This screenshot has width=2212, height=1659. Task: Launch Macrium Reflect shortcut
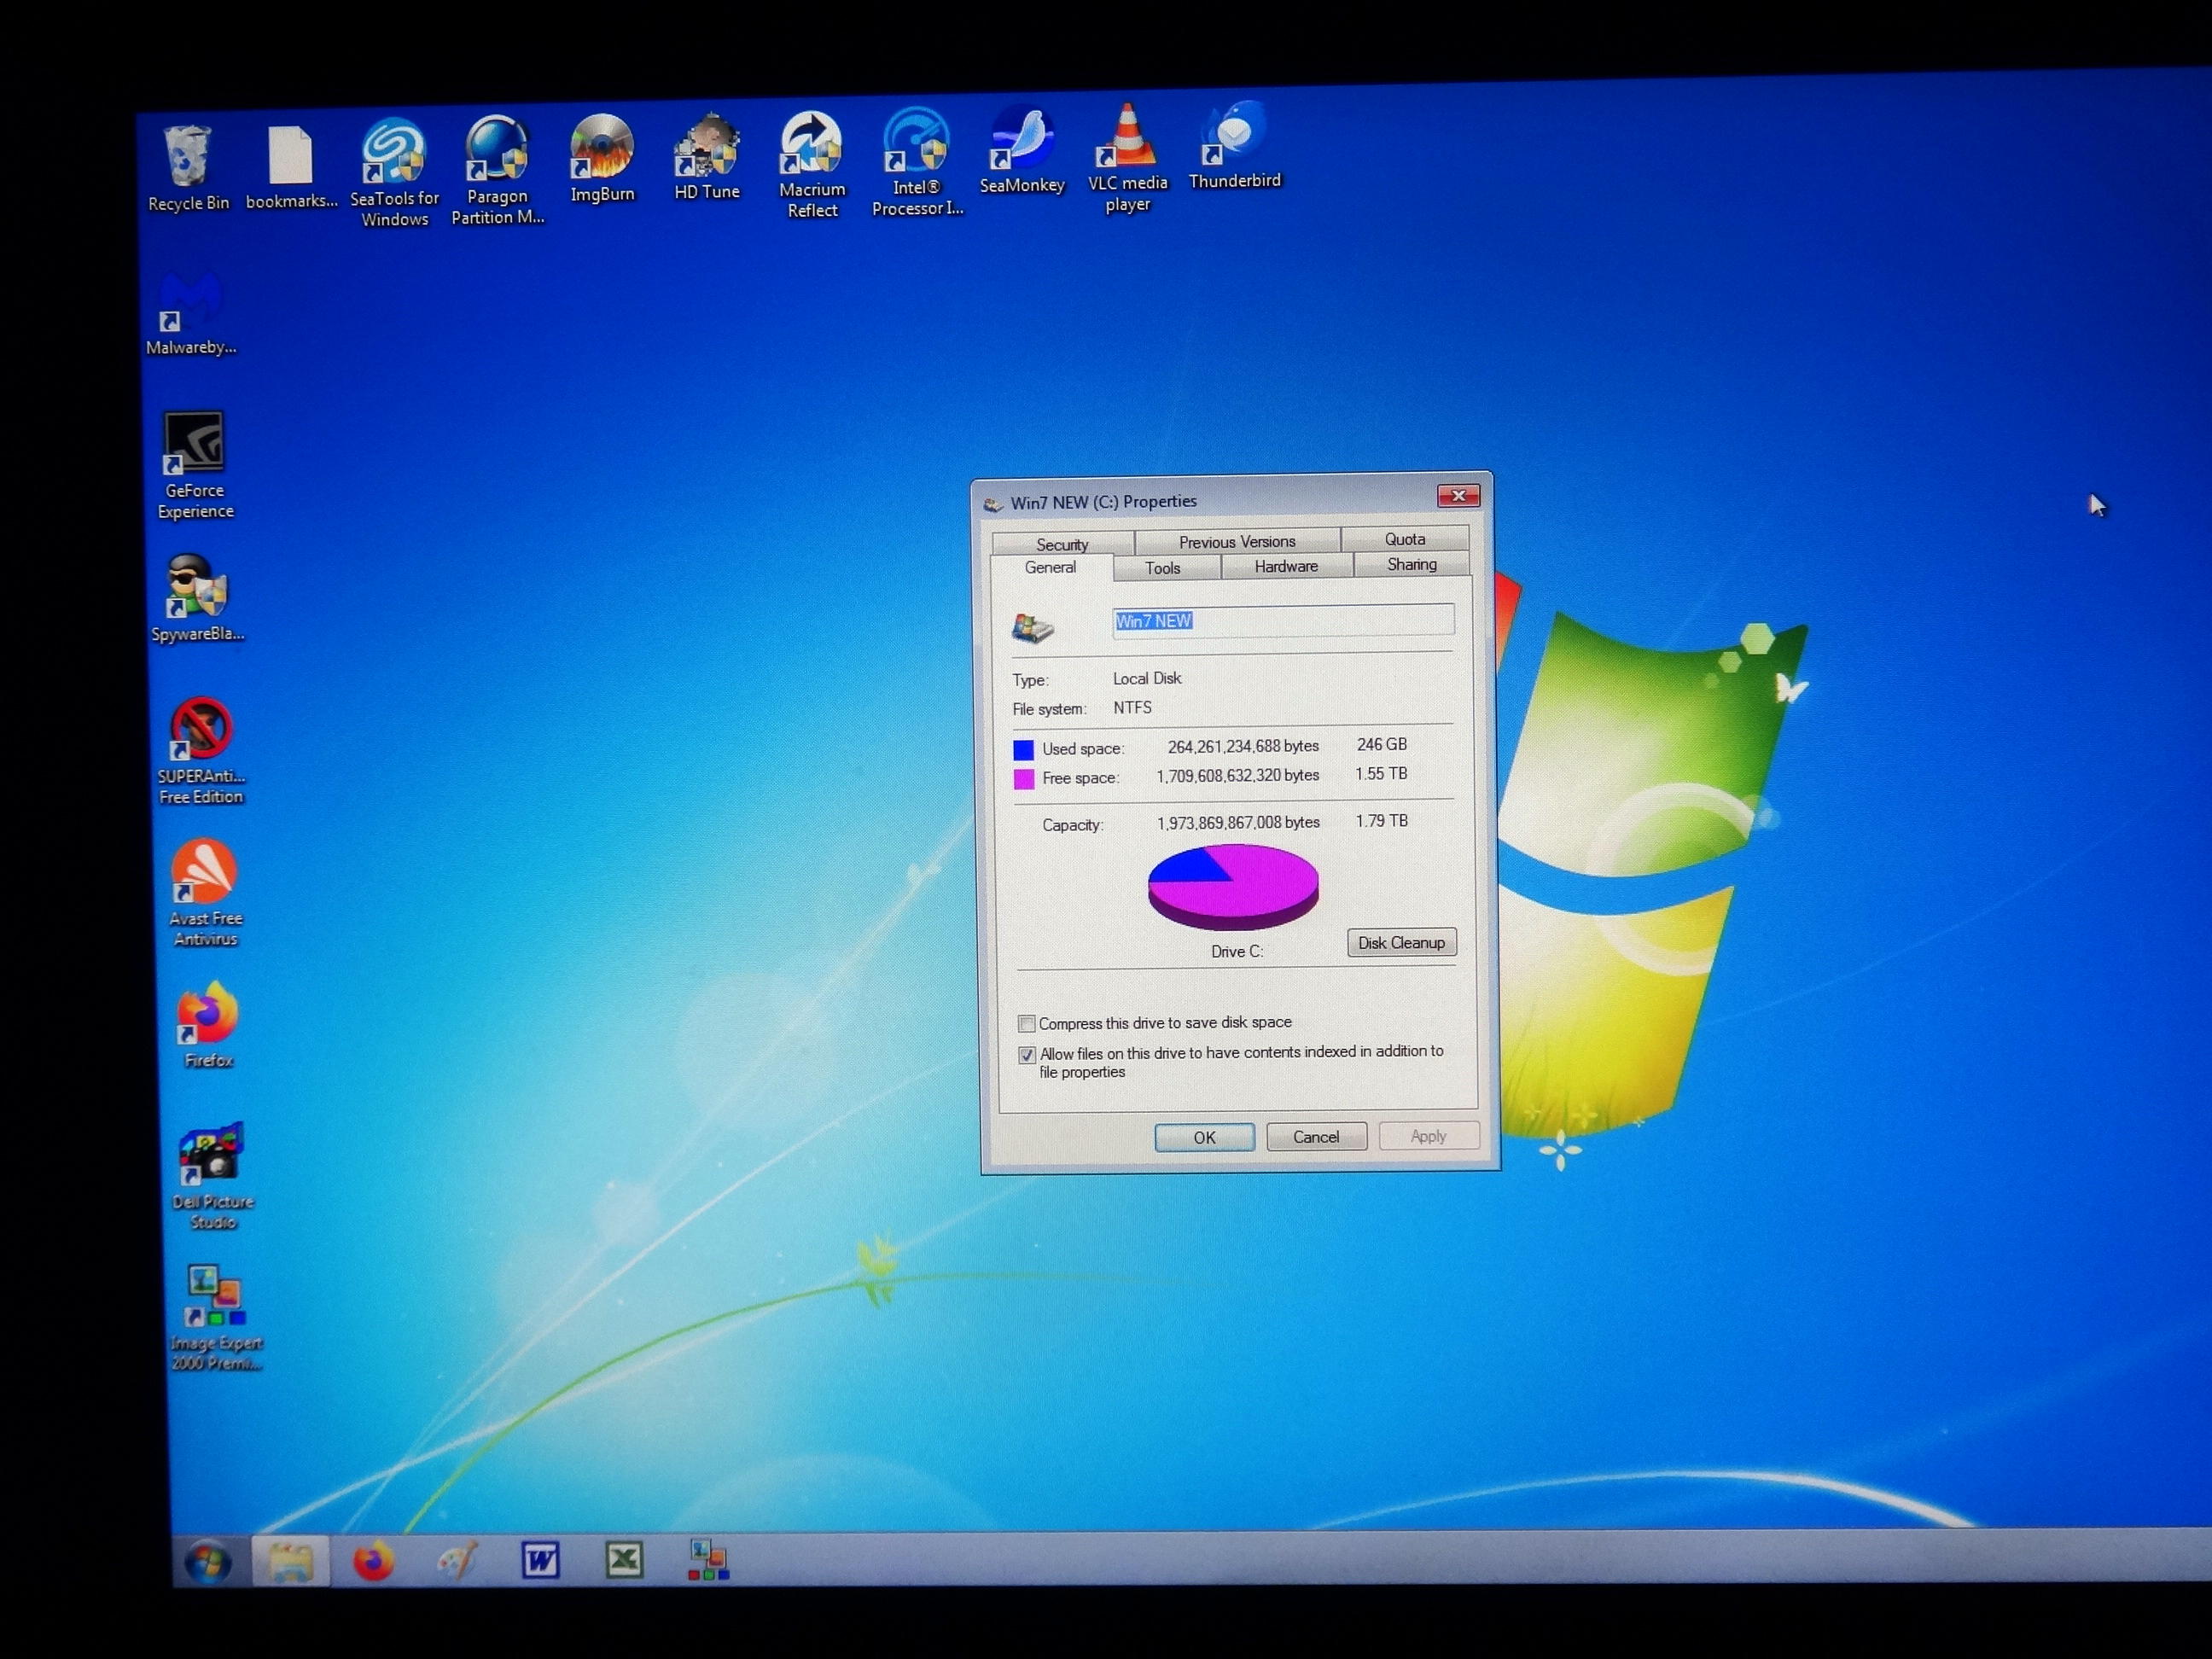812,165
